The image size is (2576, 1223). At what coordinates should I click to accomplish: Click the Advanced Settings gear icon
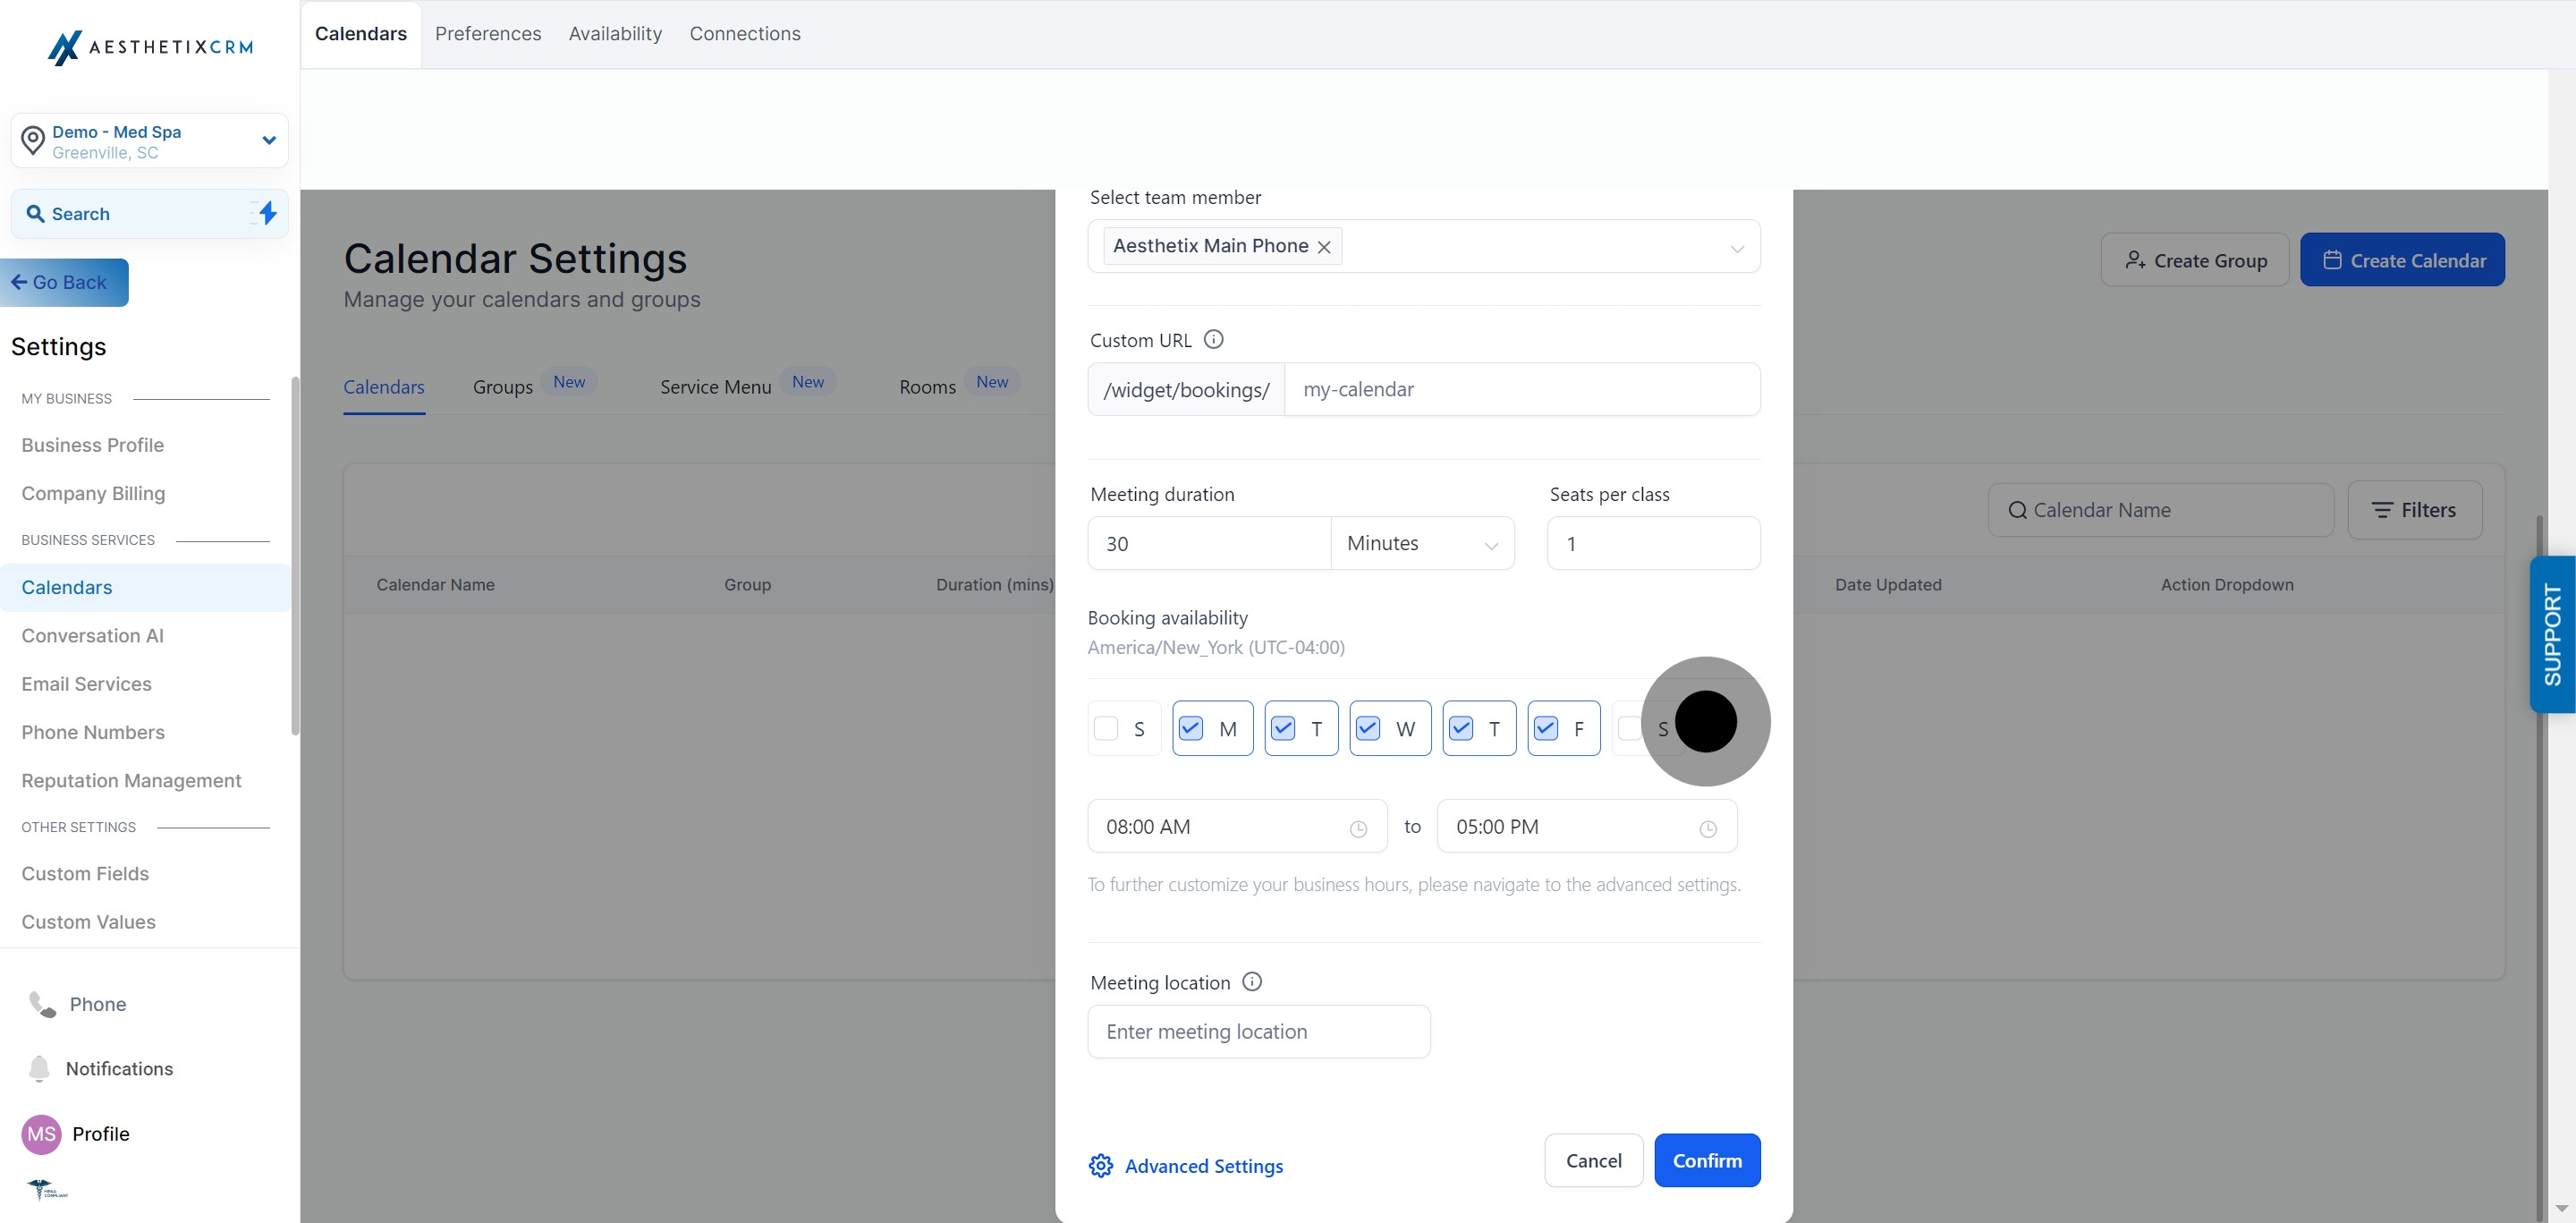pos(1100,1166)
